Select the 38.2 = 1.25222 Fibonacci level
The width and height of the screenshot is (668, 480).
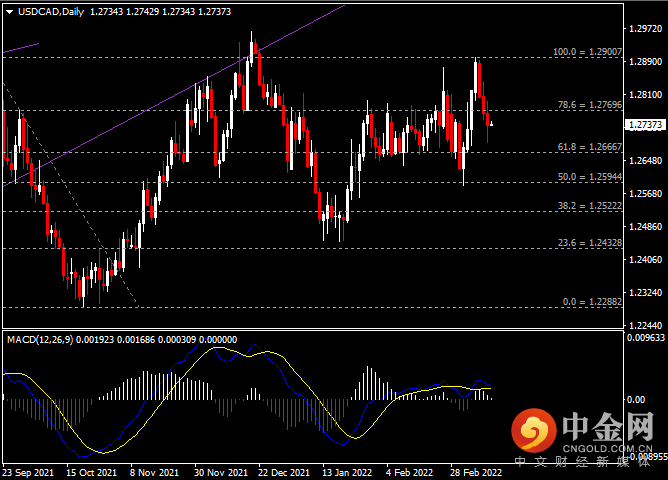click(590, 206)
